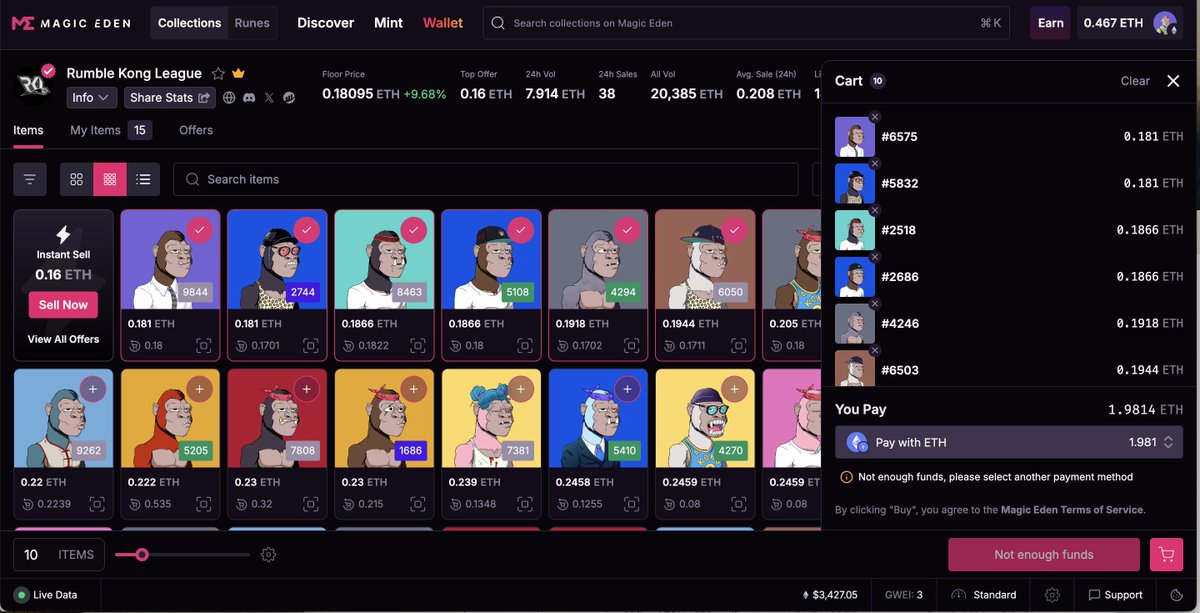The height and width of the screenshot is (613, 1200).
Task: Click the 10 ITEMS count field
Action: pyautogui.click(x=59, y=555)
